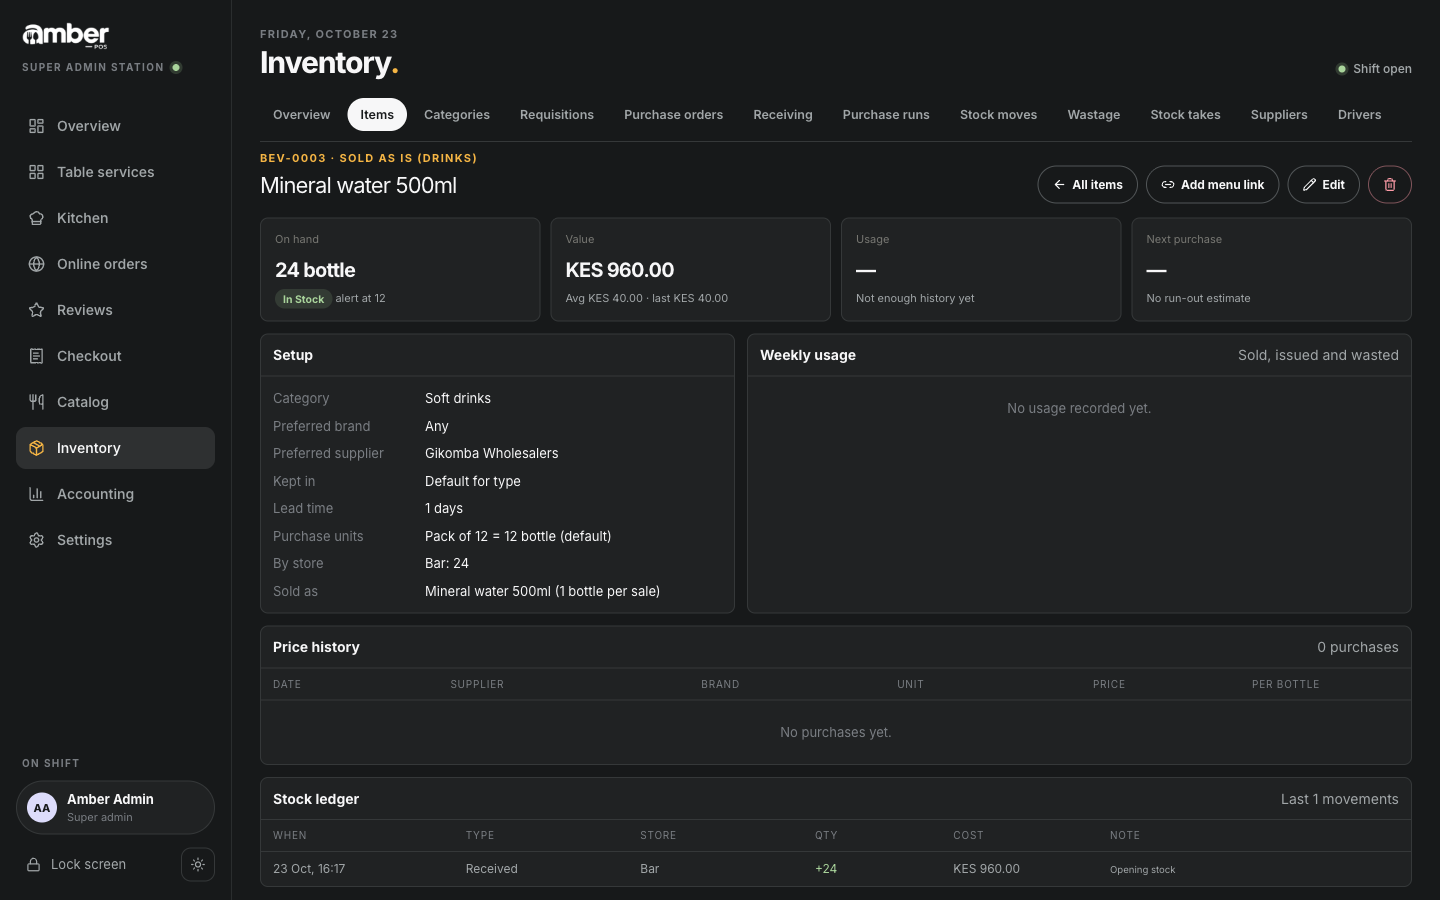The height and width of the screenshot is (900, 1440).
Task: Click the Add menu link button
Action: (1212, 184)
